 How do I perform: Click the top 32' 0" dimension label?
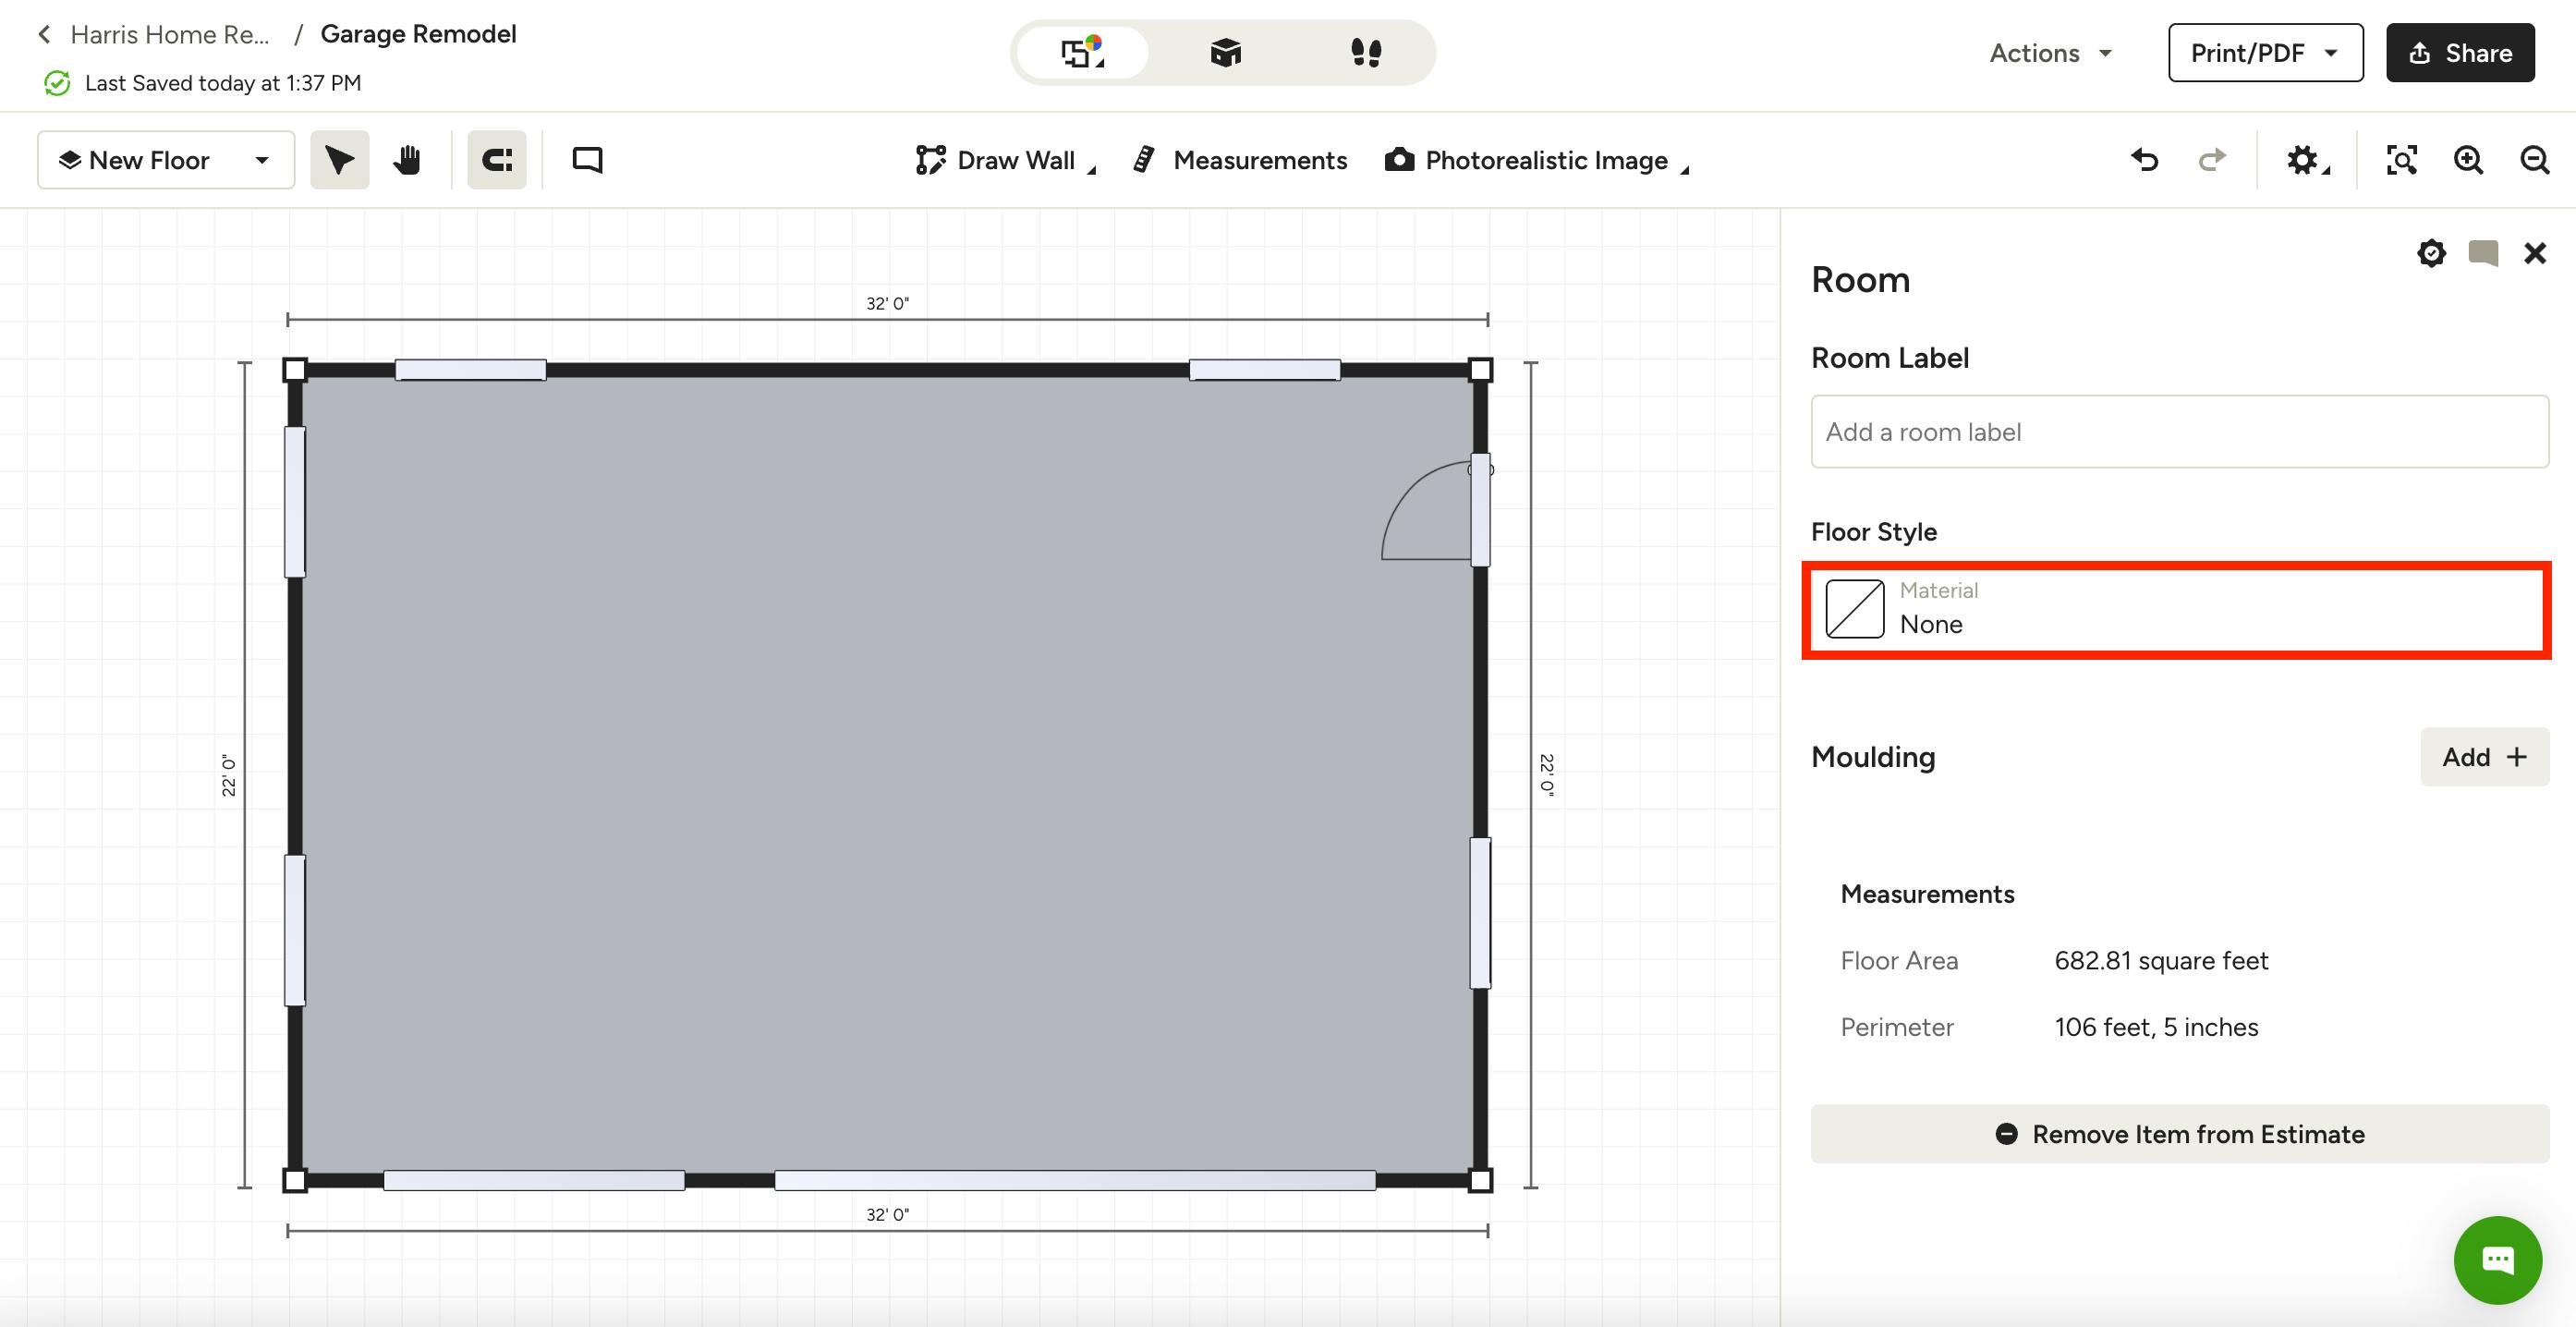click(888, 303)
